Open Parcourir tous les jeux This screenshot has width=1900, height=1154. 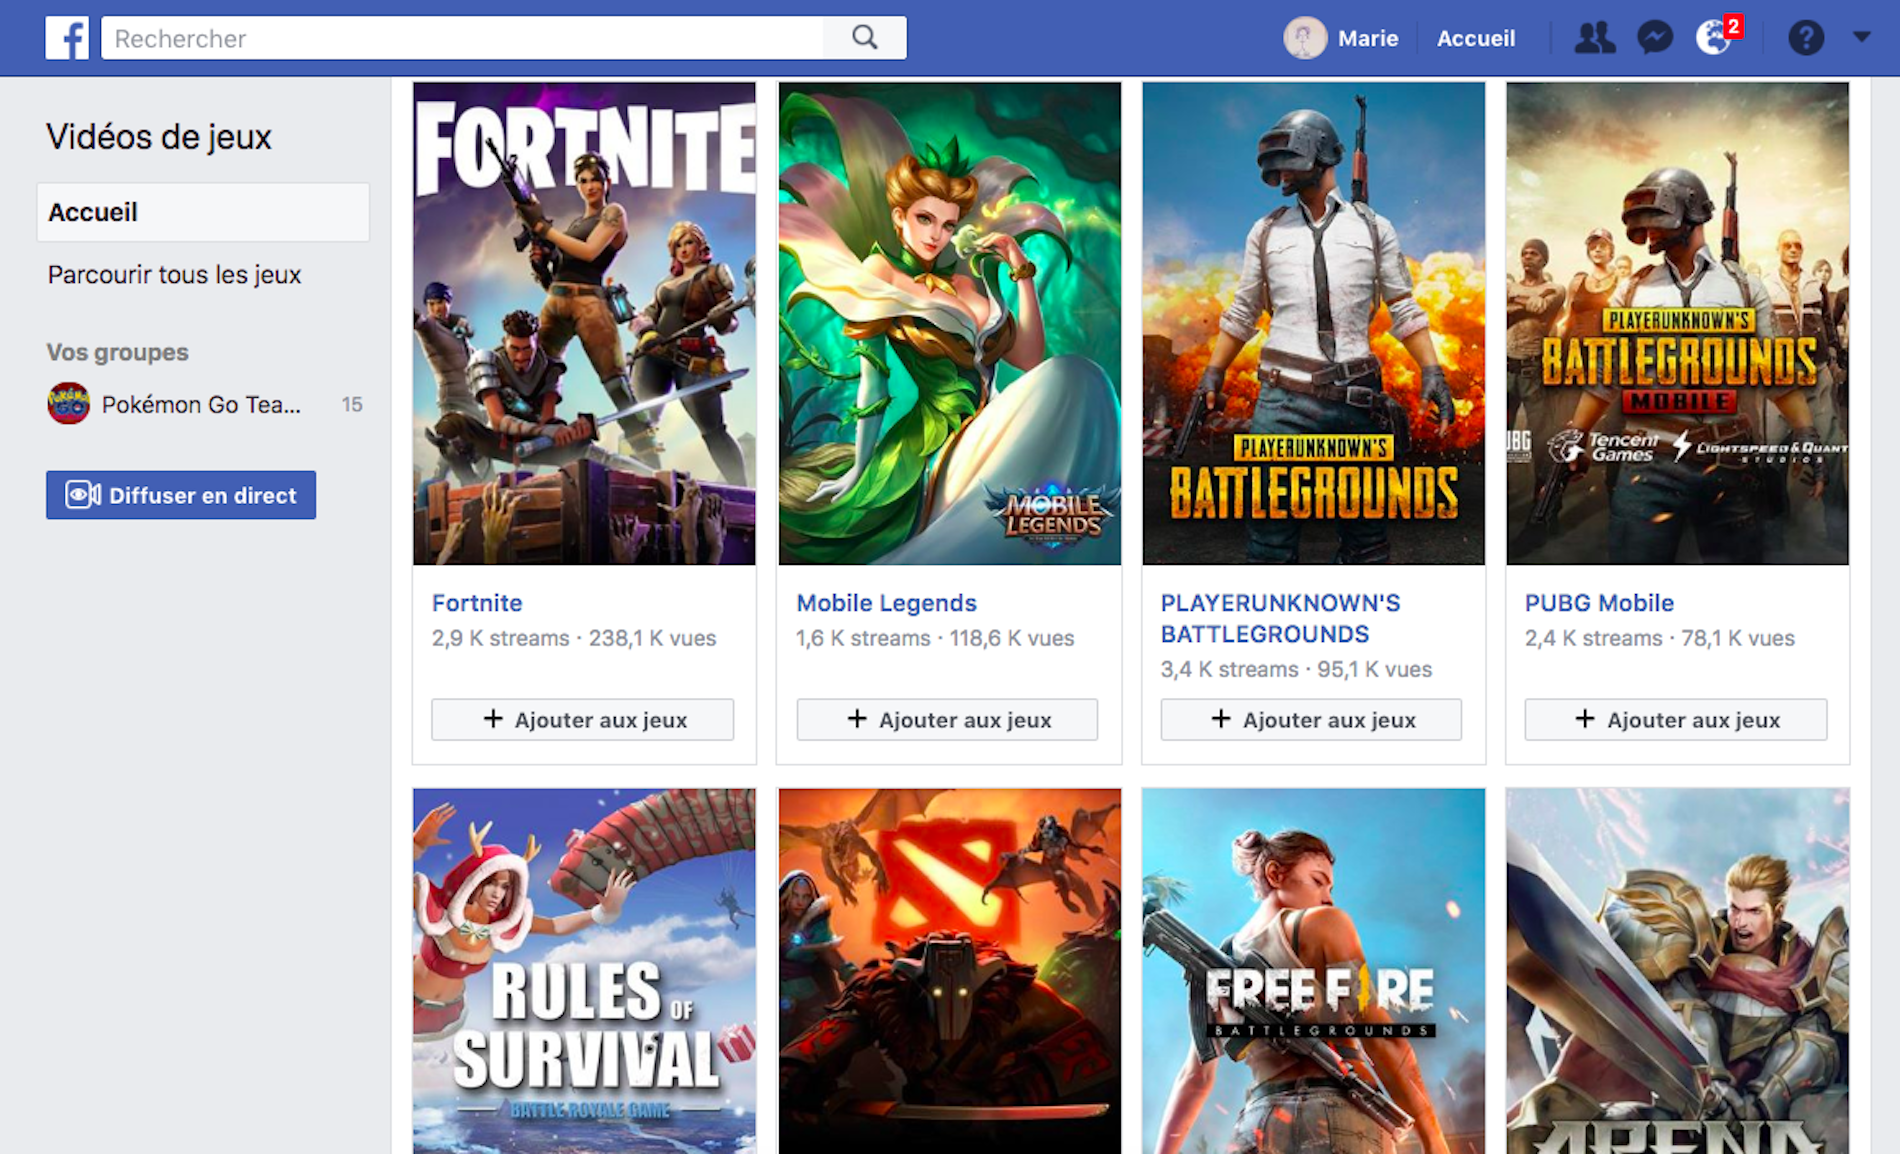pos(174,275)
